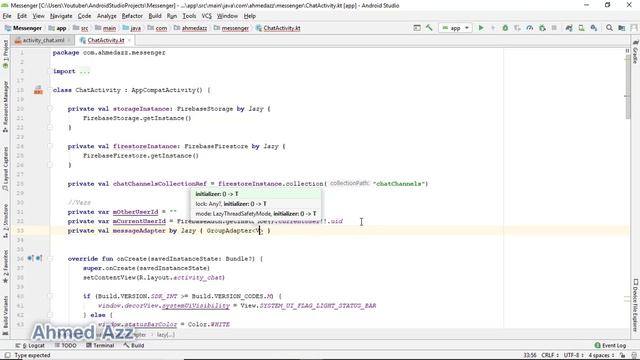
Task: Open CRLF line separator selector
Action: 549,355
